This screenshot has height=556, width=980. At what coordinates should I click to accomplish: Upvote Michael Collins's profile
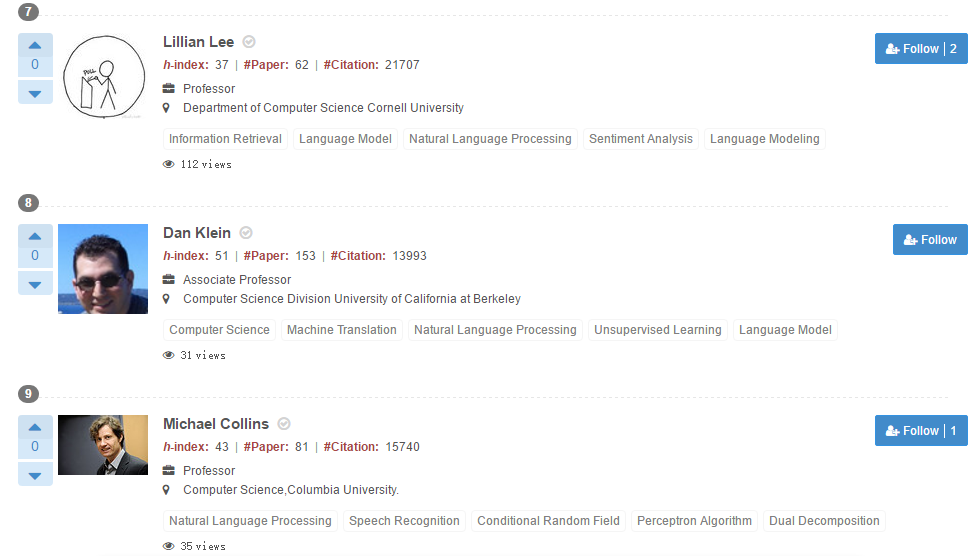click(35, 427)
